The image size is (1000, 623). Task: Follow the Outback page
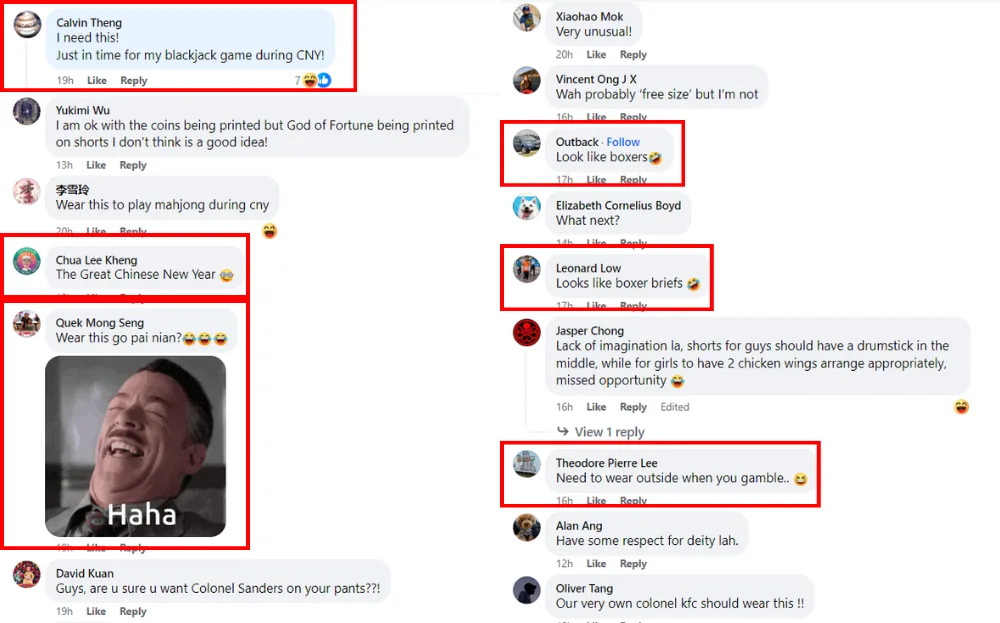tap(623, 142)
